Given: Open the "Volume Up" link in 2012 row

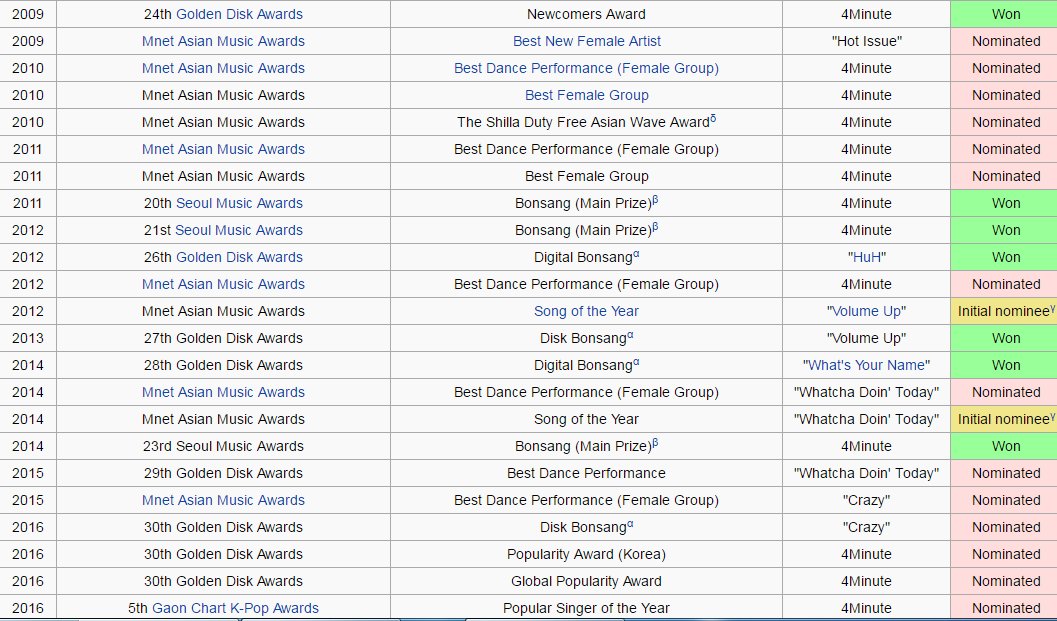Looking at the screenshot, I should [x=866, y=311].
